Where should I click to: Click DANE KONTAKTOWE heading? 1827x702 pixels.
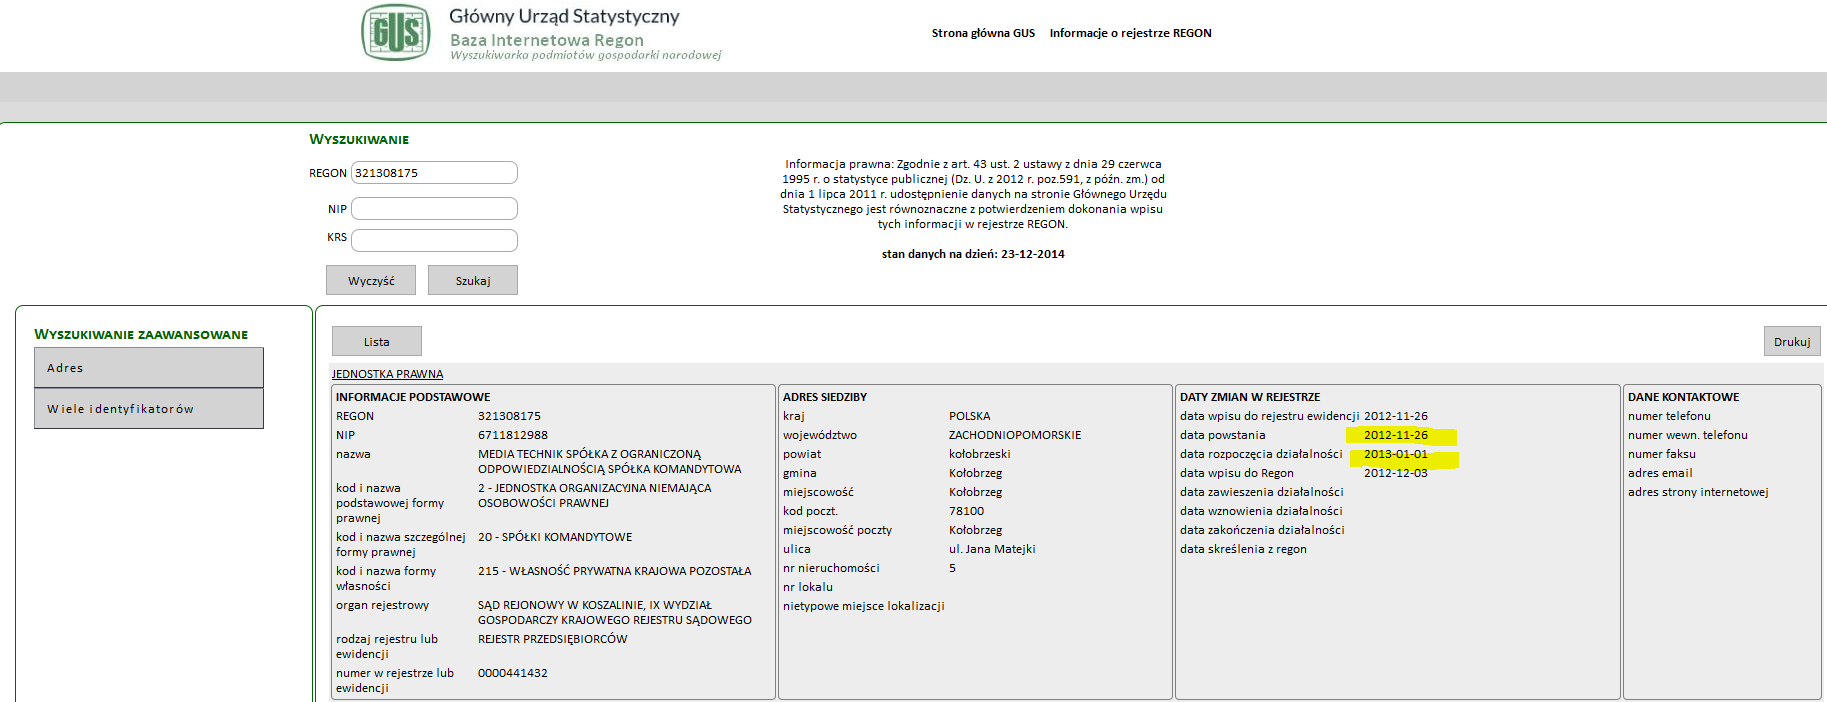click(1683, 397)
